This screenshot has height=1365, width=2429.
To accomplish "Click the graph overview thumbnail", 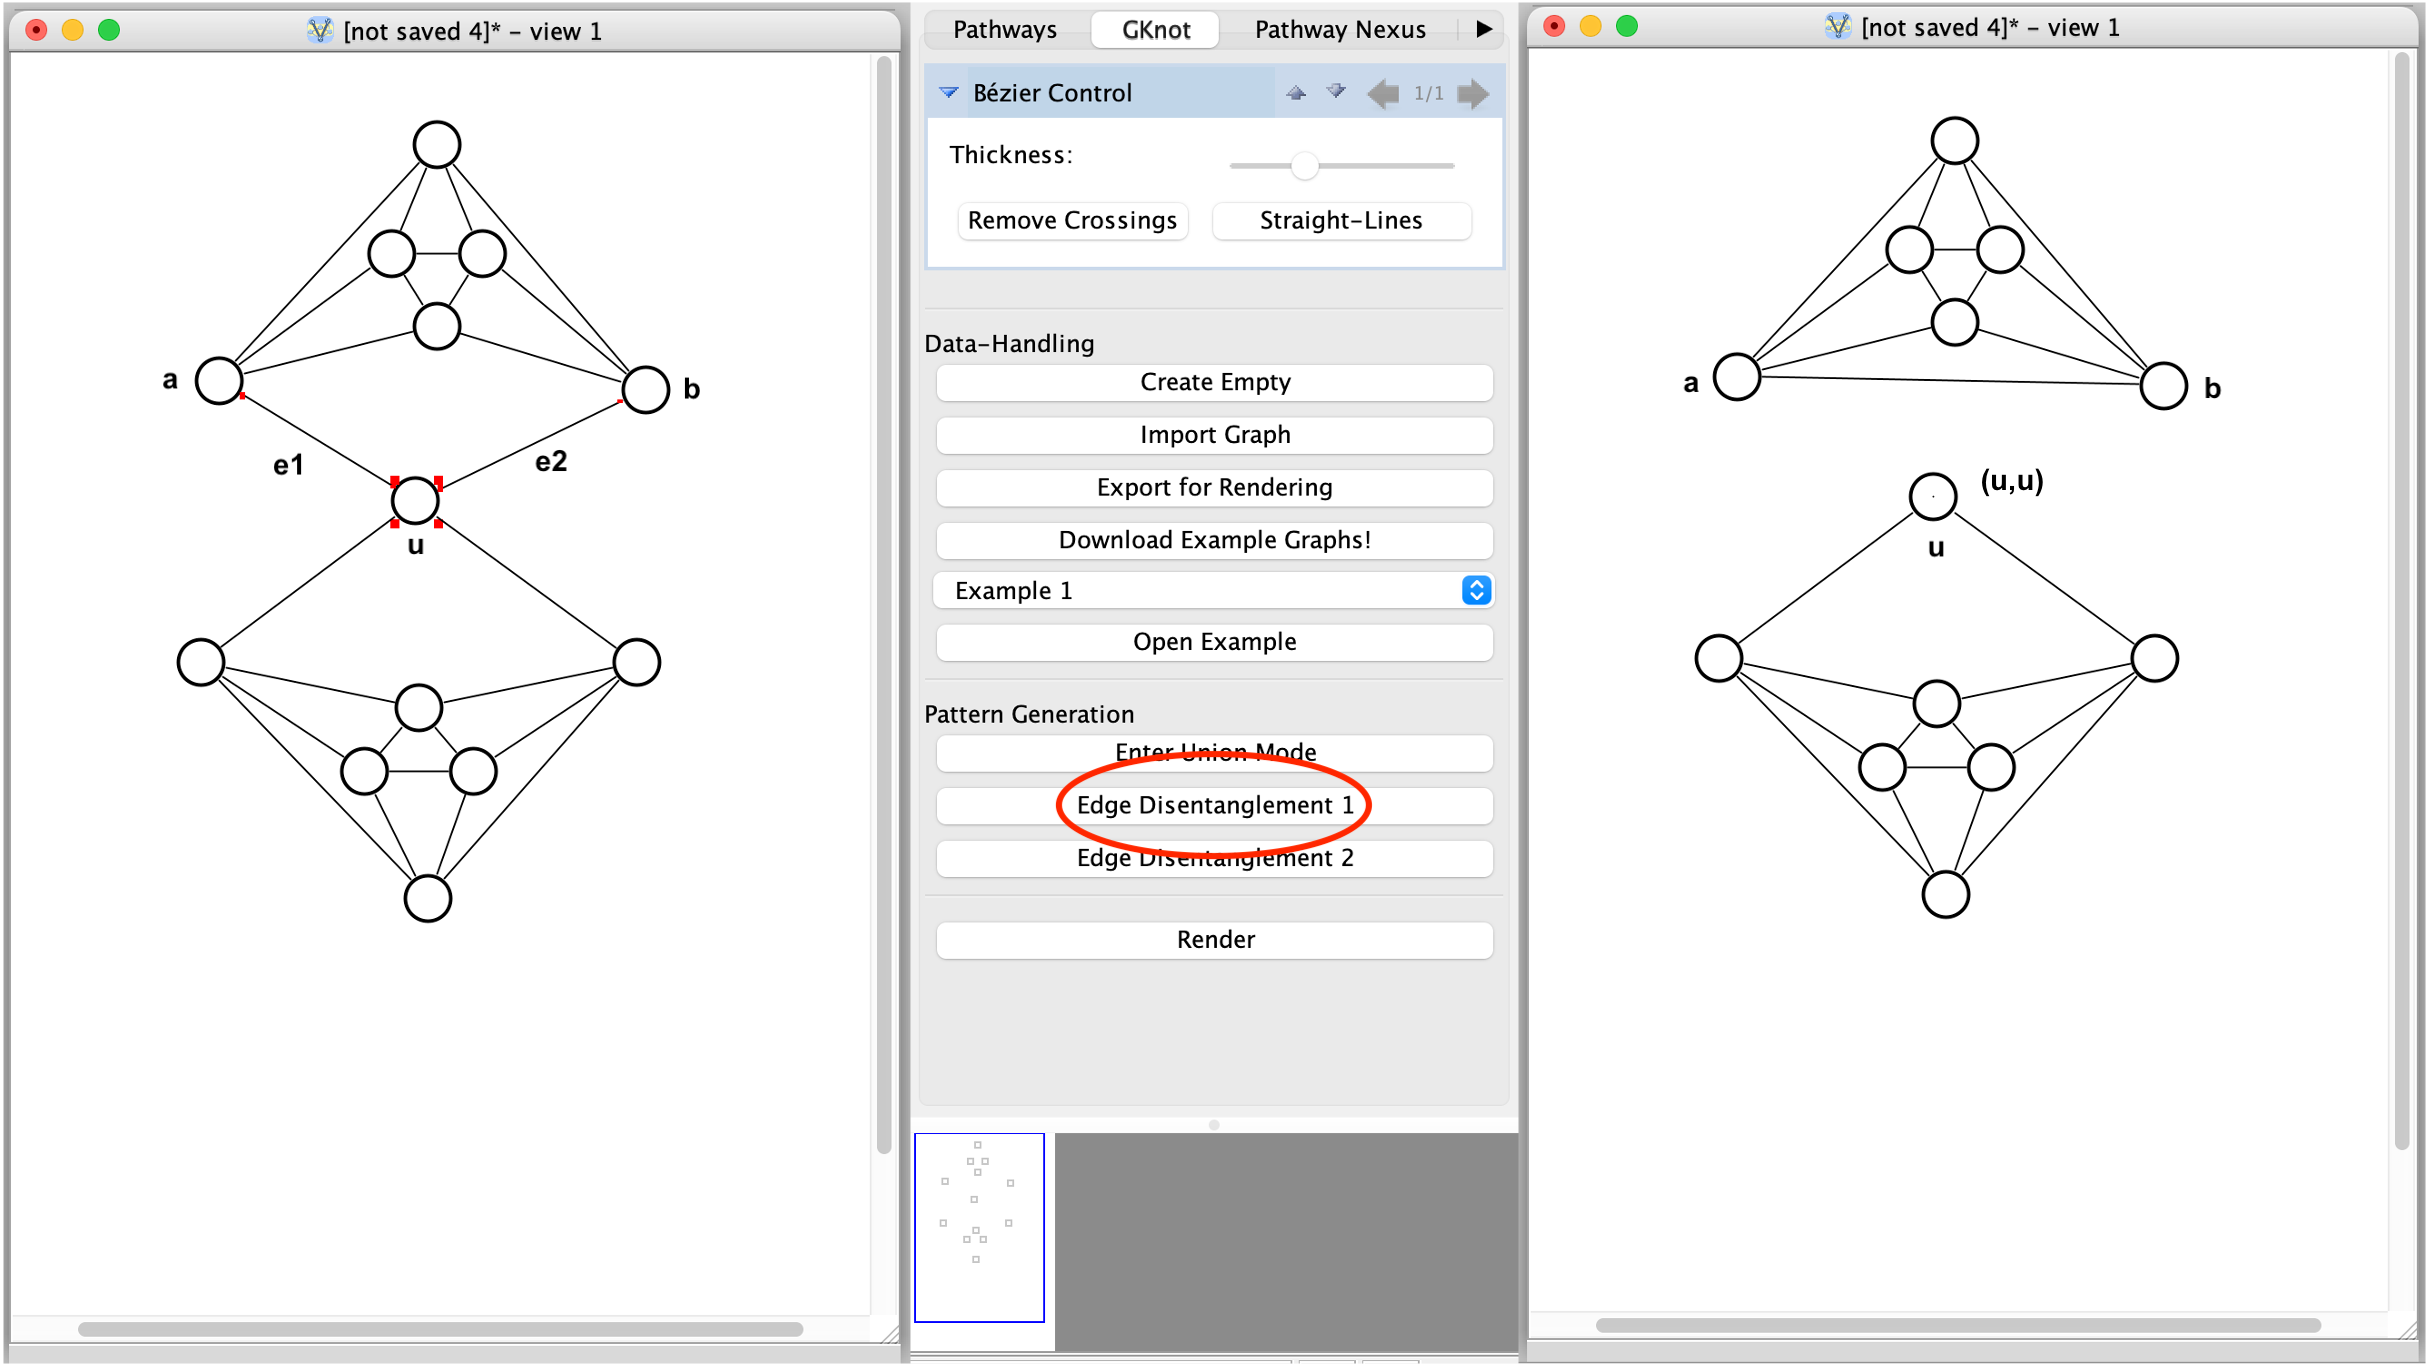I will 979,1227.
